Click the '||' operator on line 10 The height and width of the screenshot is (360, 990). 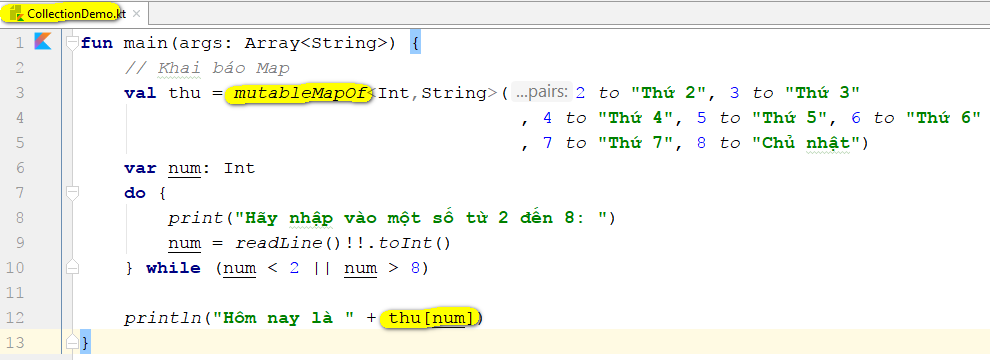(x=321, y=268)
